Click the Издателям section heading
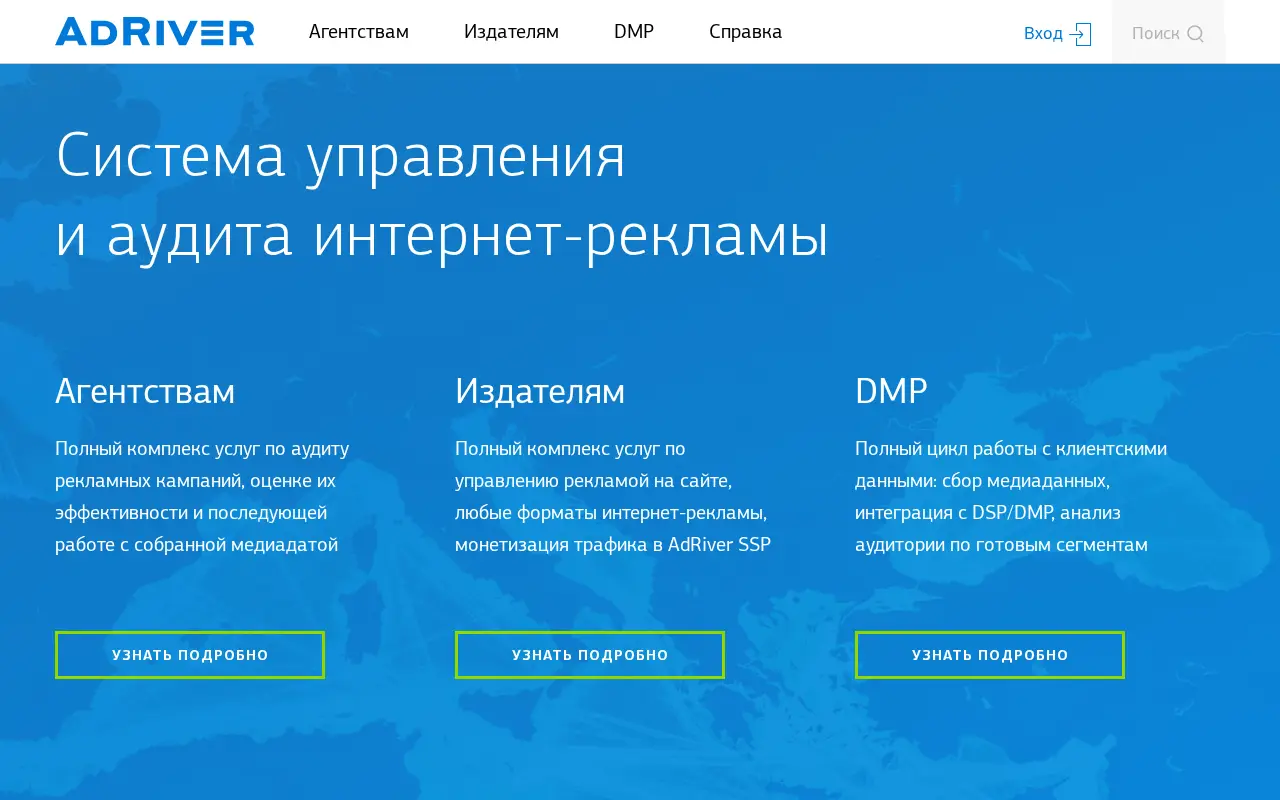This screenshot has height=800, width=1280. (540, 391)
